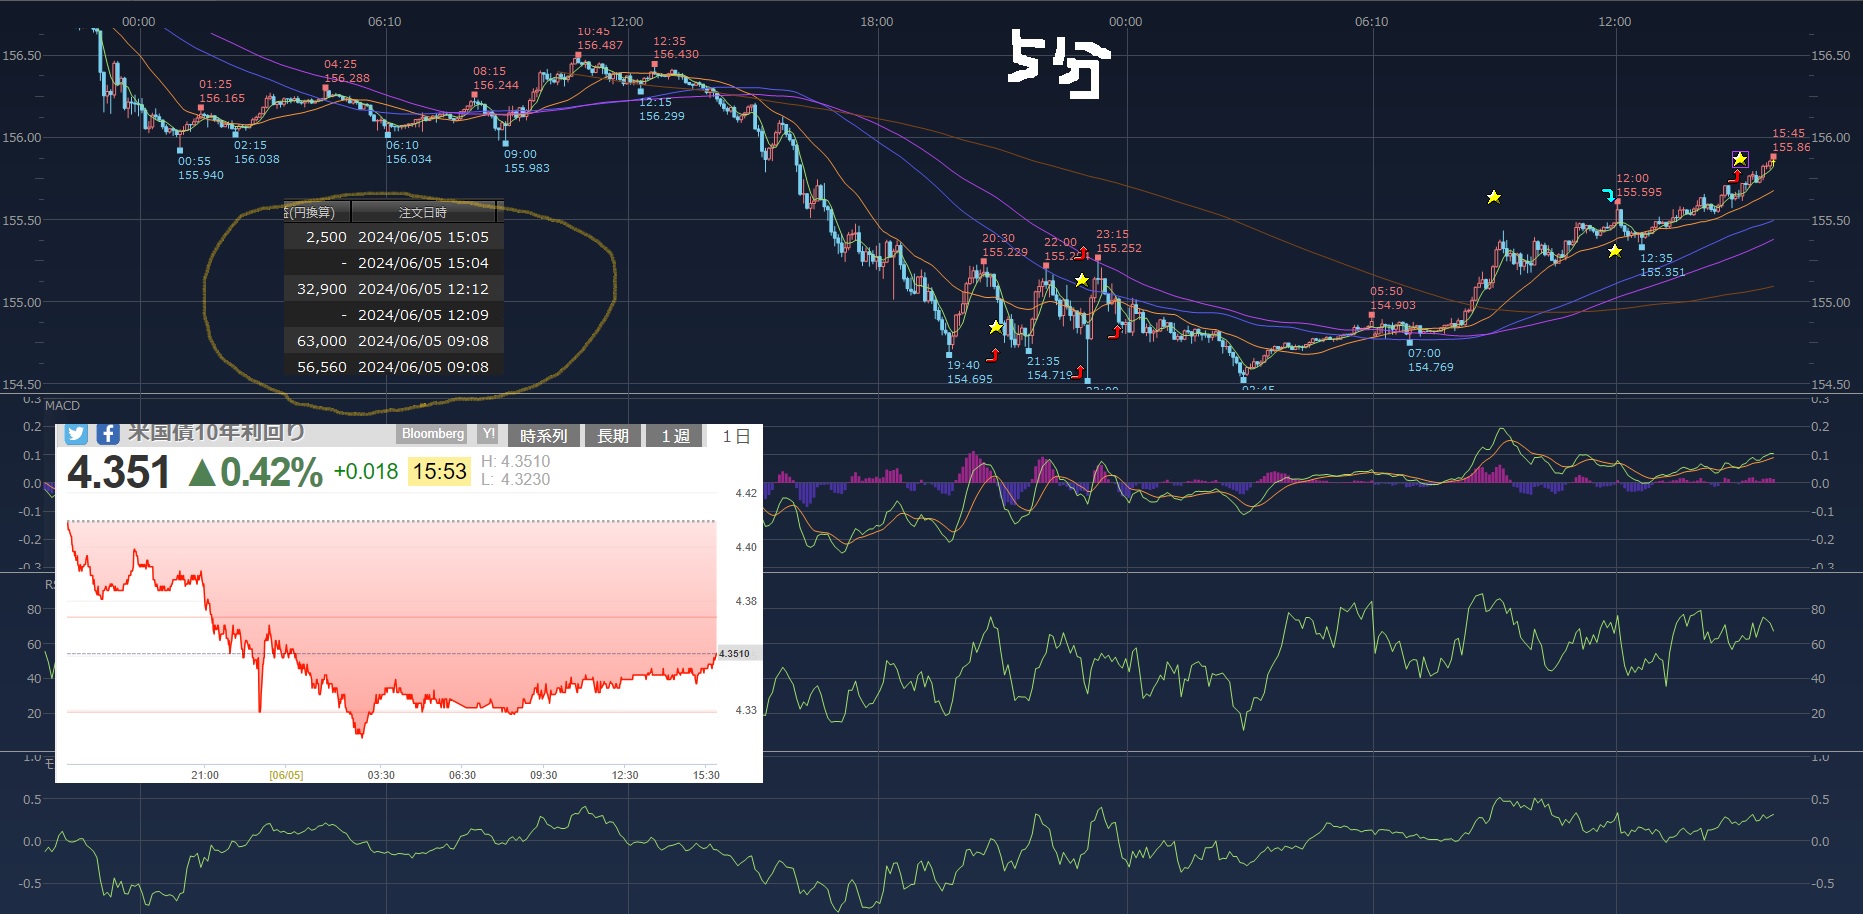1863x914 pixels.
Task: Select the 1日 range tab
Action: pos(736,436)
